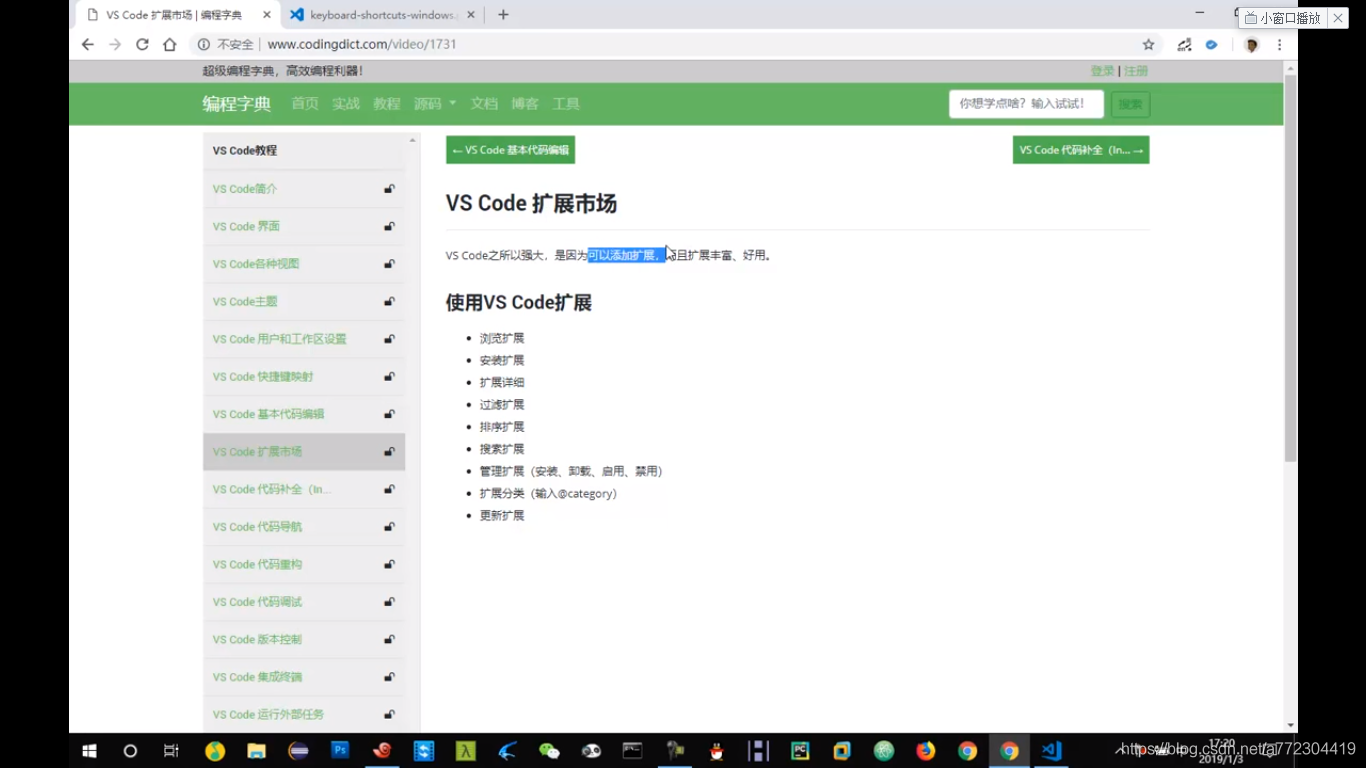This screenshot has width=1366, height=768.
Task: Close the 小窗口播放 overlay
Action: (x=1338, y=18)
